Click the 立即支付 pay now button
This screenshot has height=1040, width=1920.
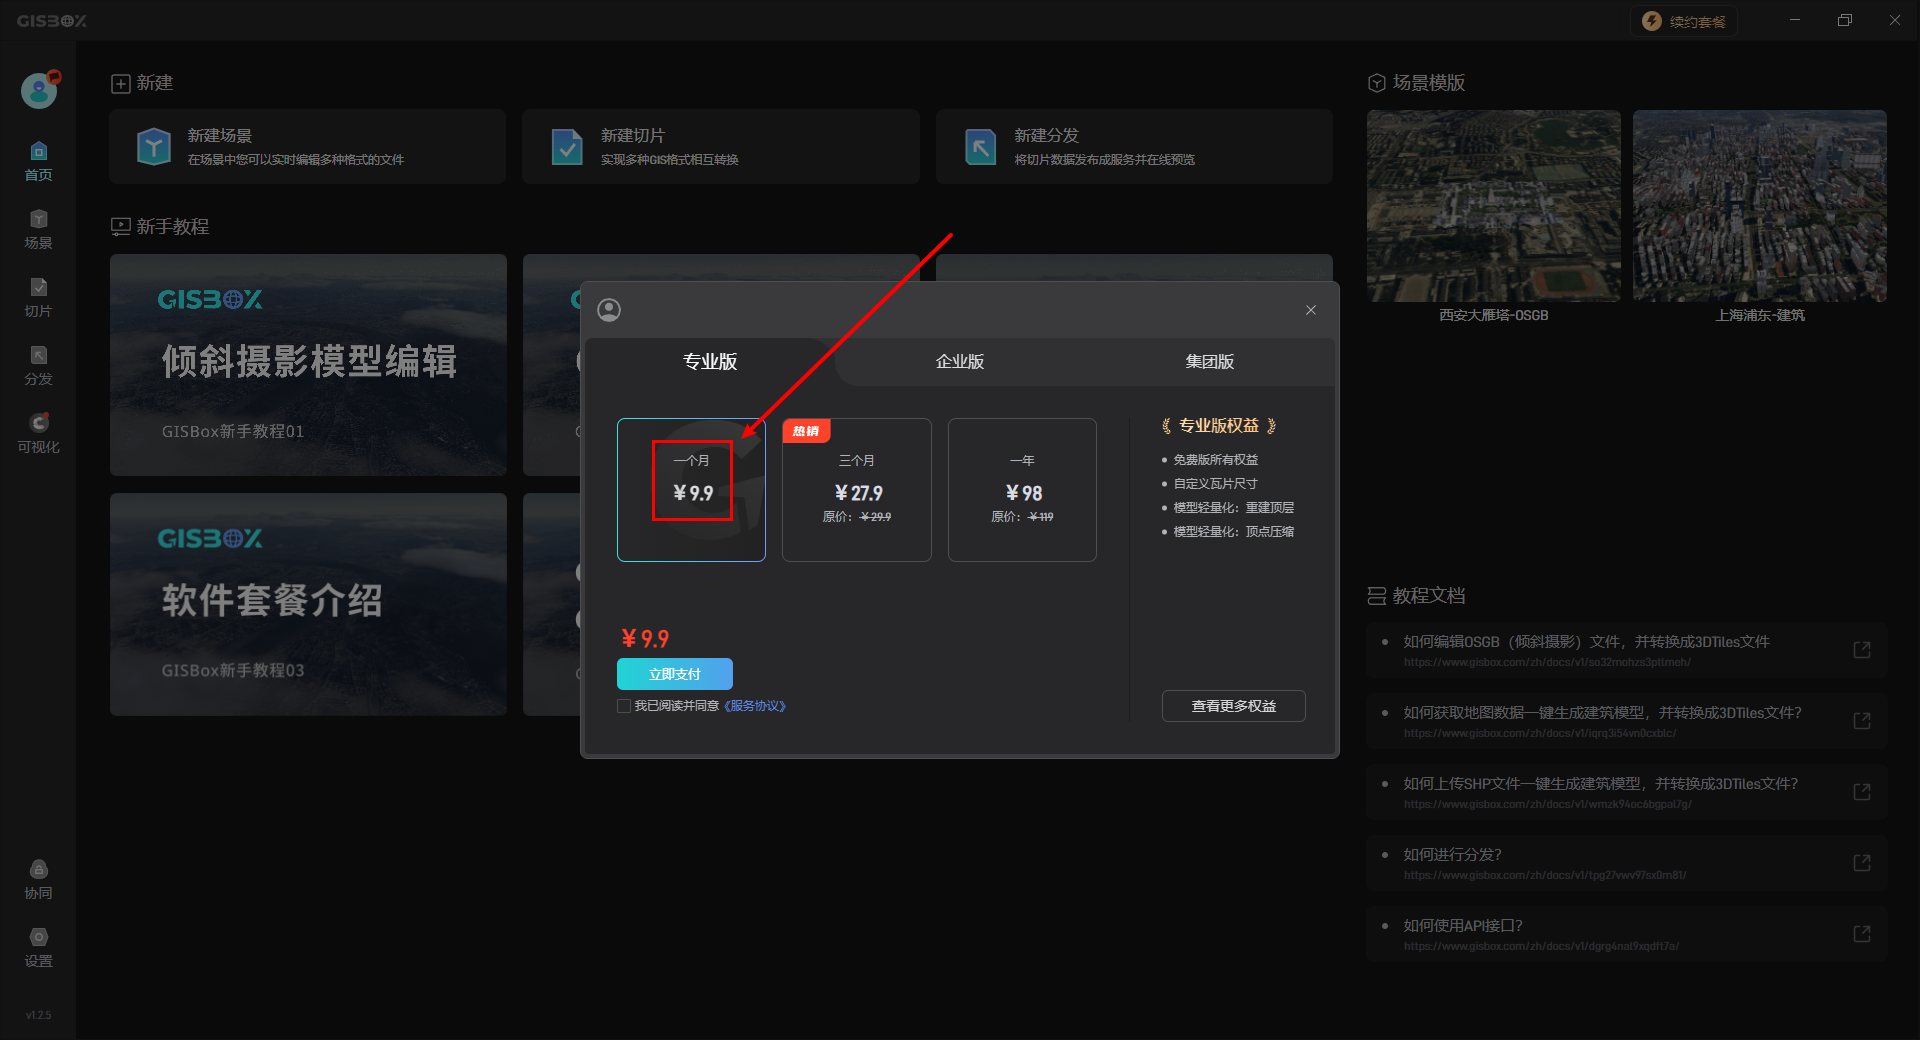(675, 674)
